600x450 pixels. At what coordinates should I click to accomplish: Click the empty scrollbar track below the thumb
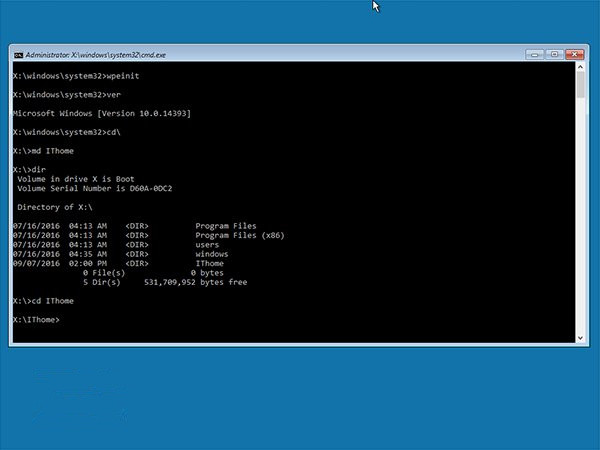580,214
